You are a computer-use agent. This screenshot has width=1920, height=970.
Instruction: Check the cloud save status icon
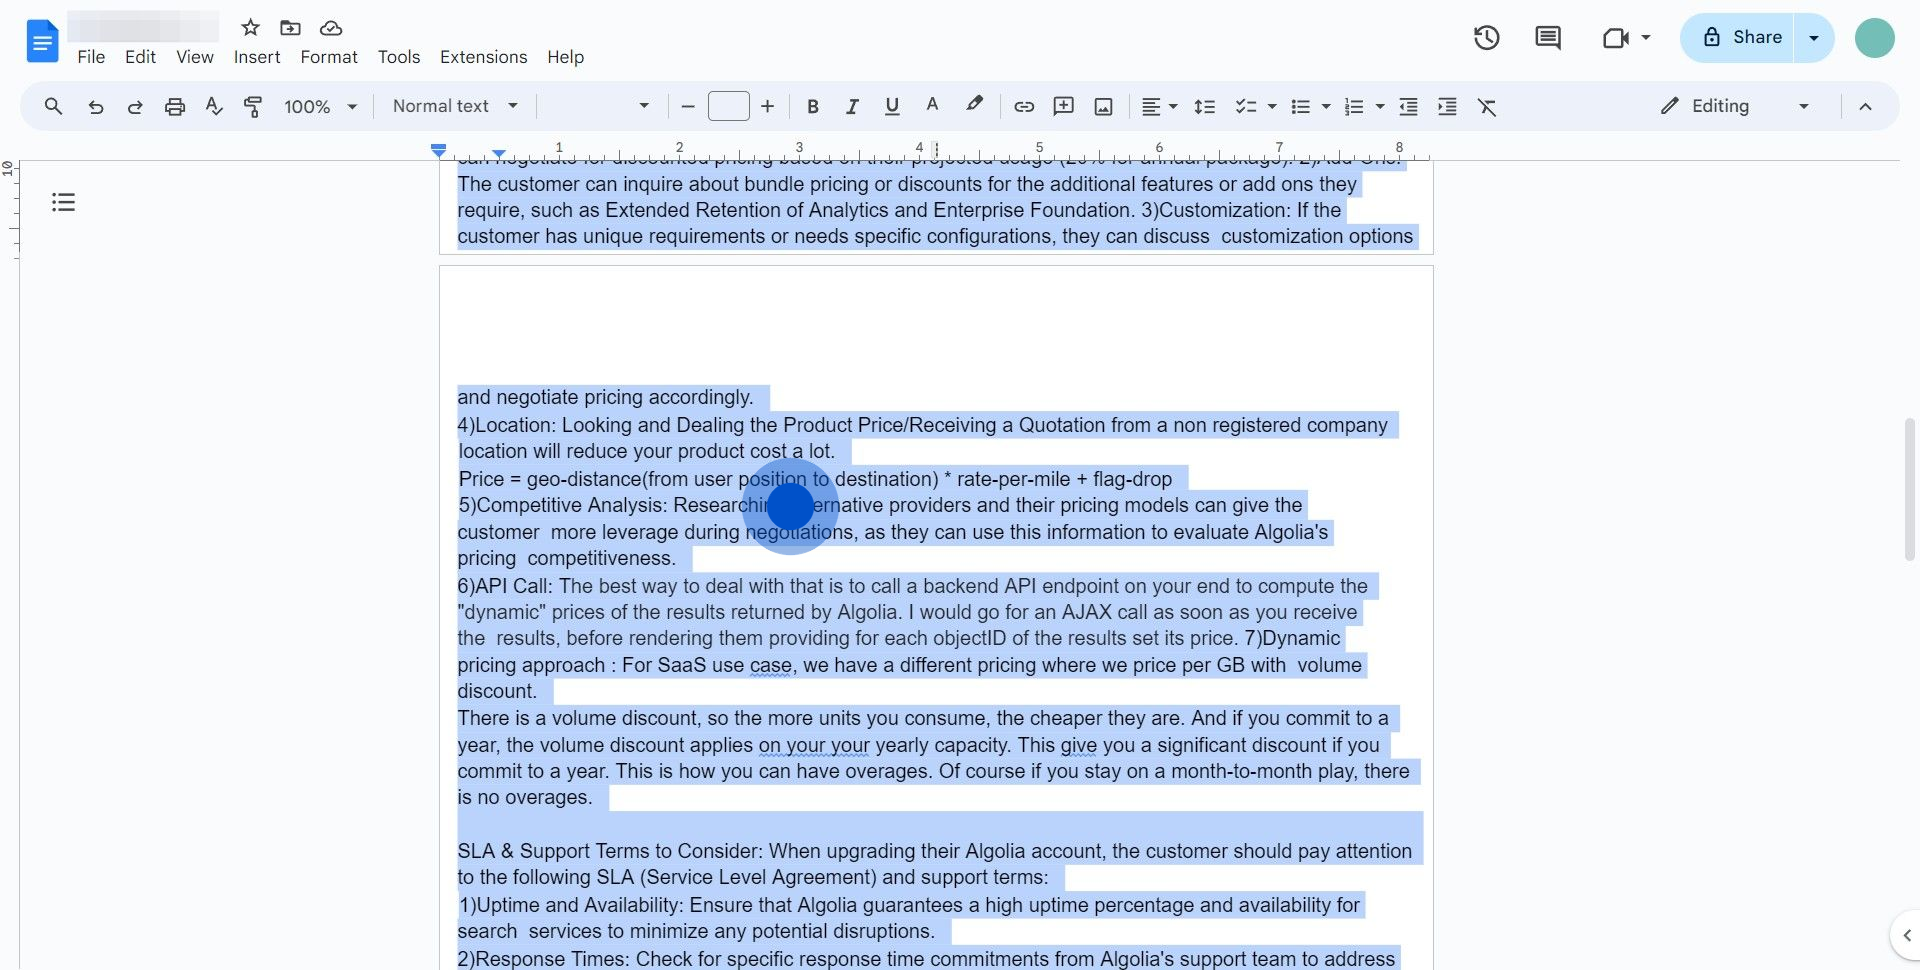(x=331, y=27)
